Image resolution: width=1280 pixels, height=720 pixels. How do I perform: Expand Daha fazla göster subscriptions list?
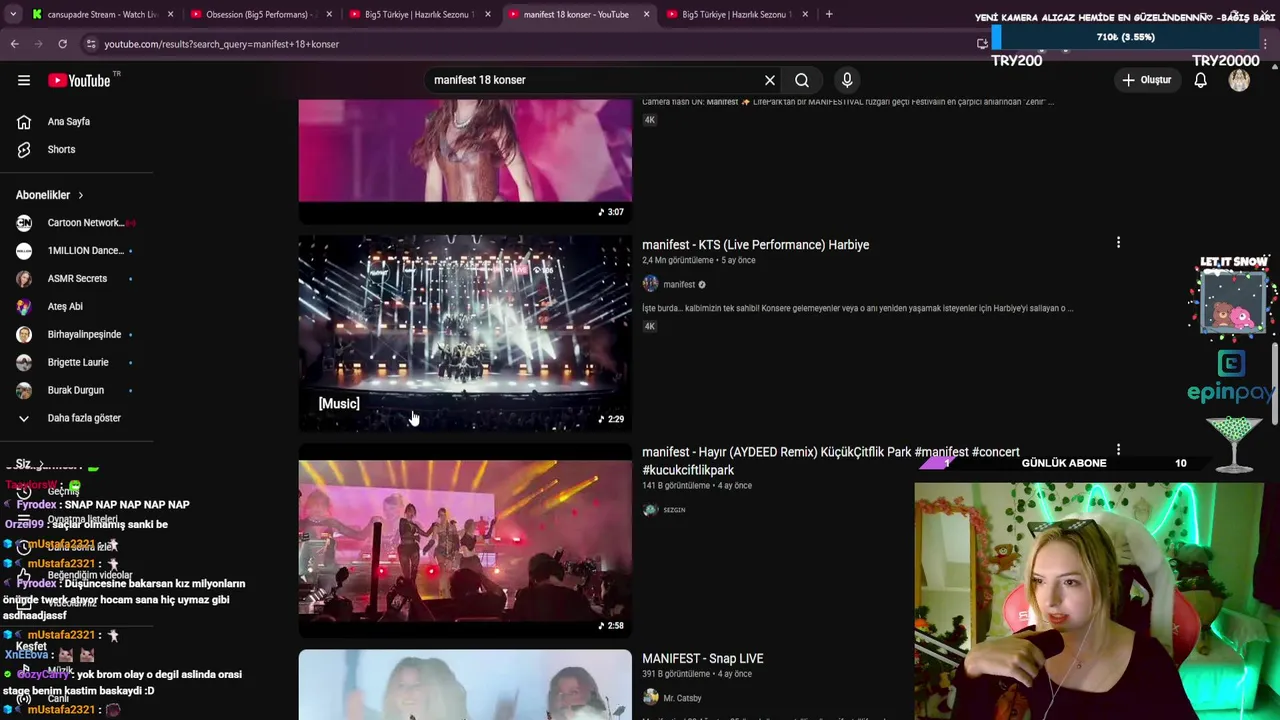pos(68,418)
